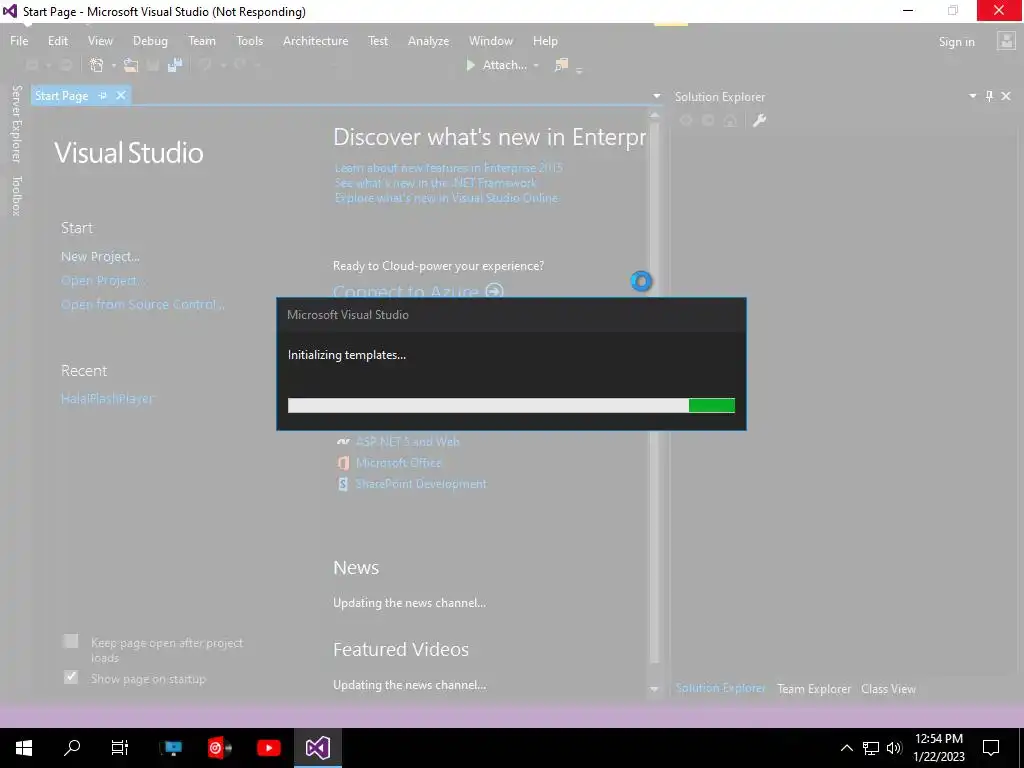Open the Test menu

377,40
